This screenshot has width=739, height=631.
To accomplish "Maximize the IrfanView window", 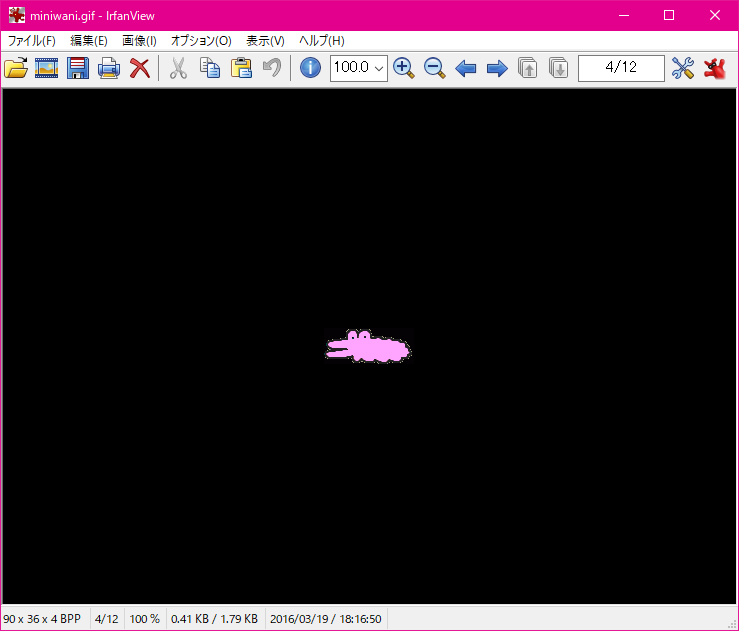I will (669, 15).
